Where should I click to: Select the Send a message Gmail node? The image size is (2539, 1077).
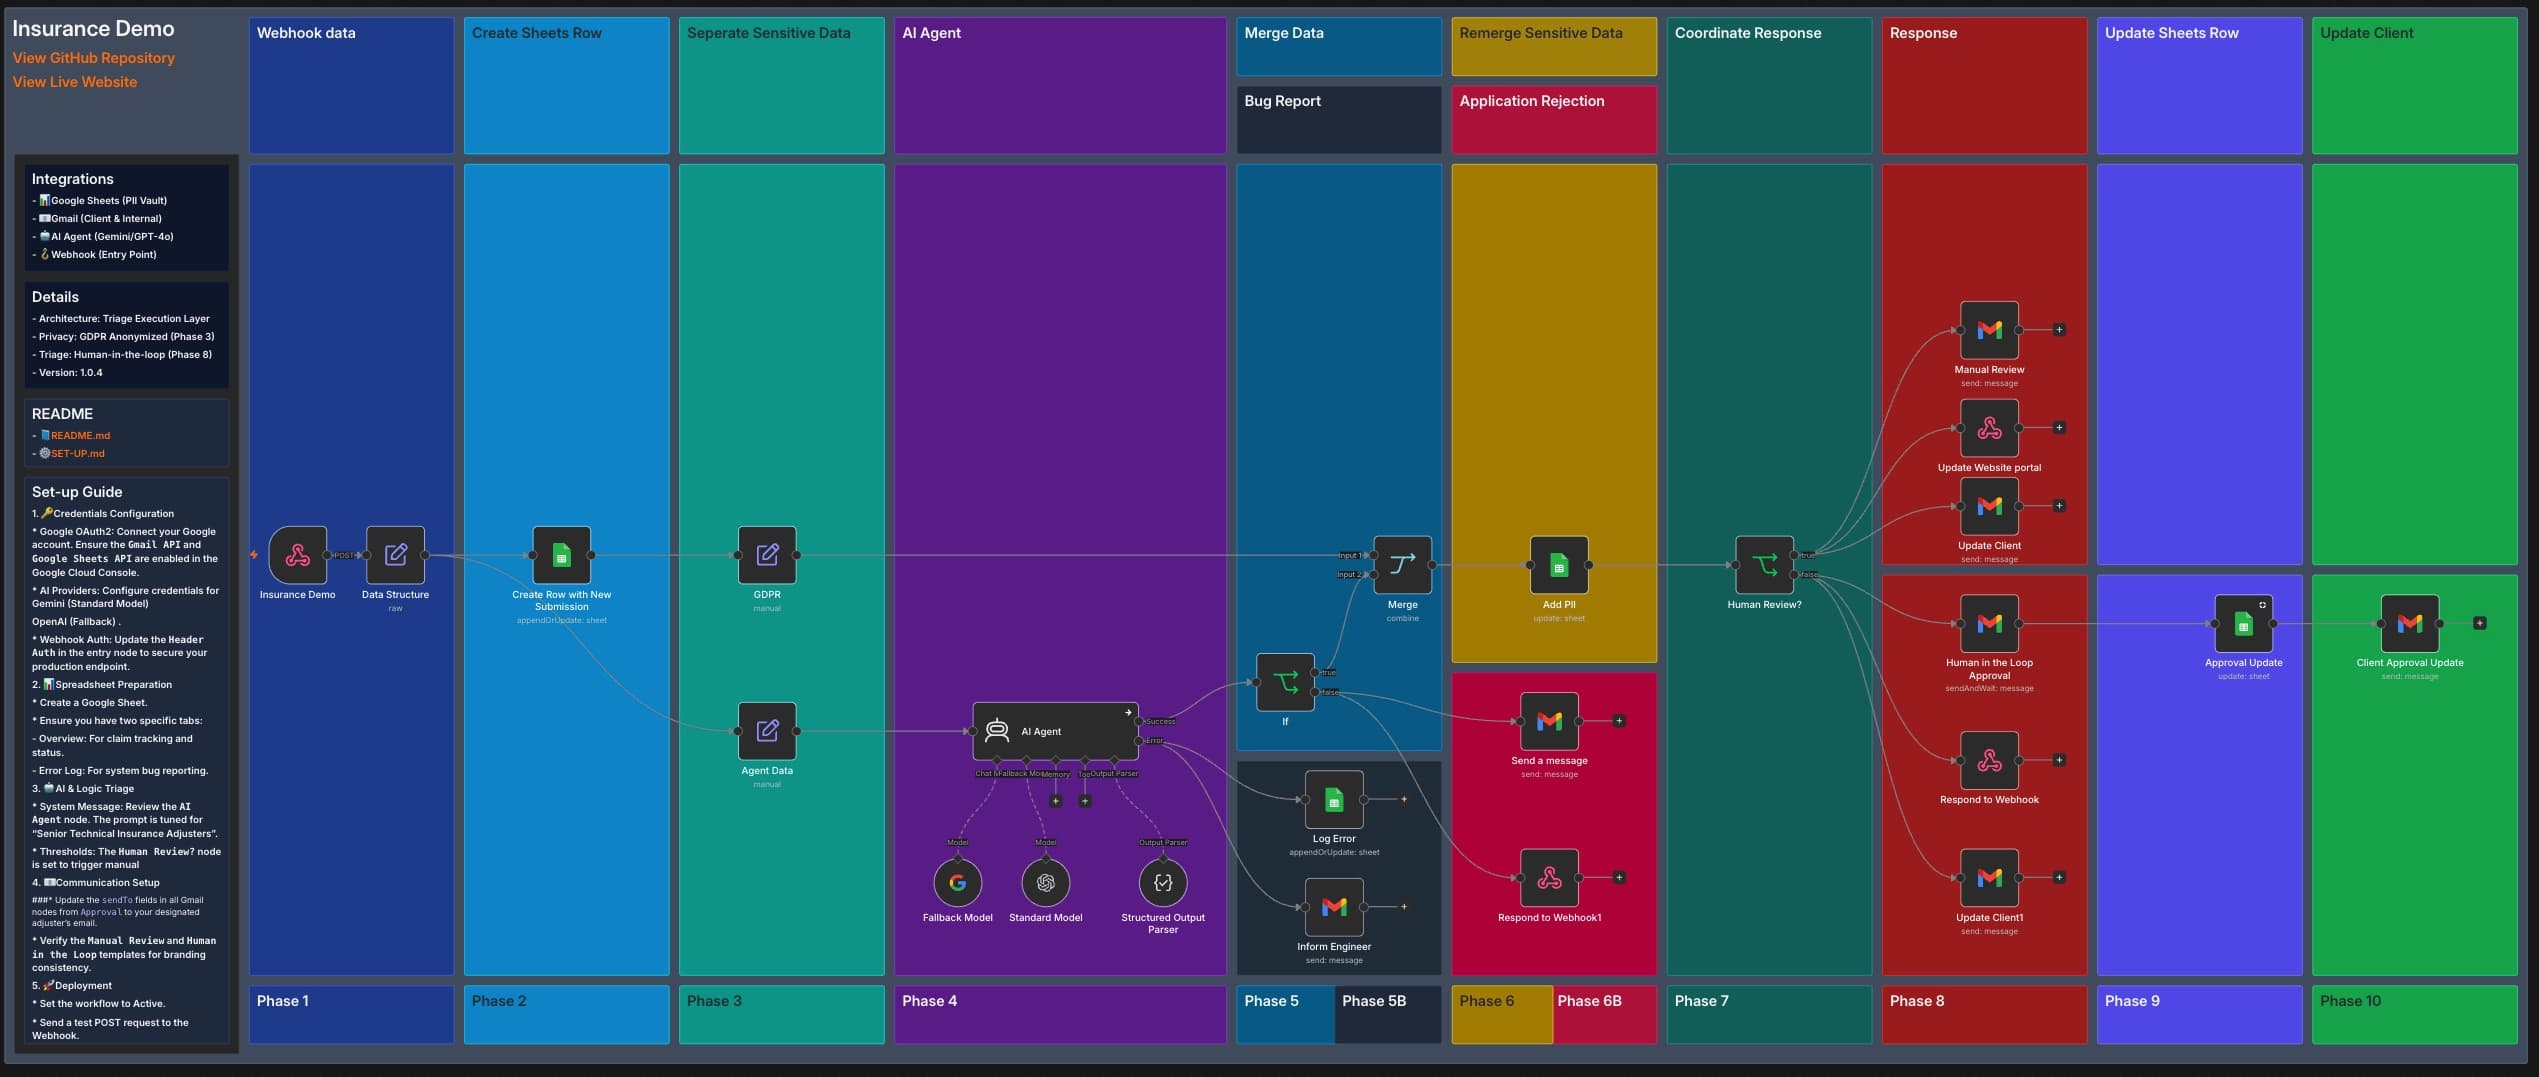tap(1549, 721)
